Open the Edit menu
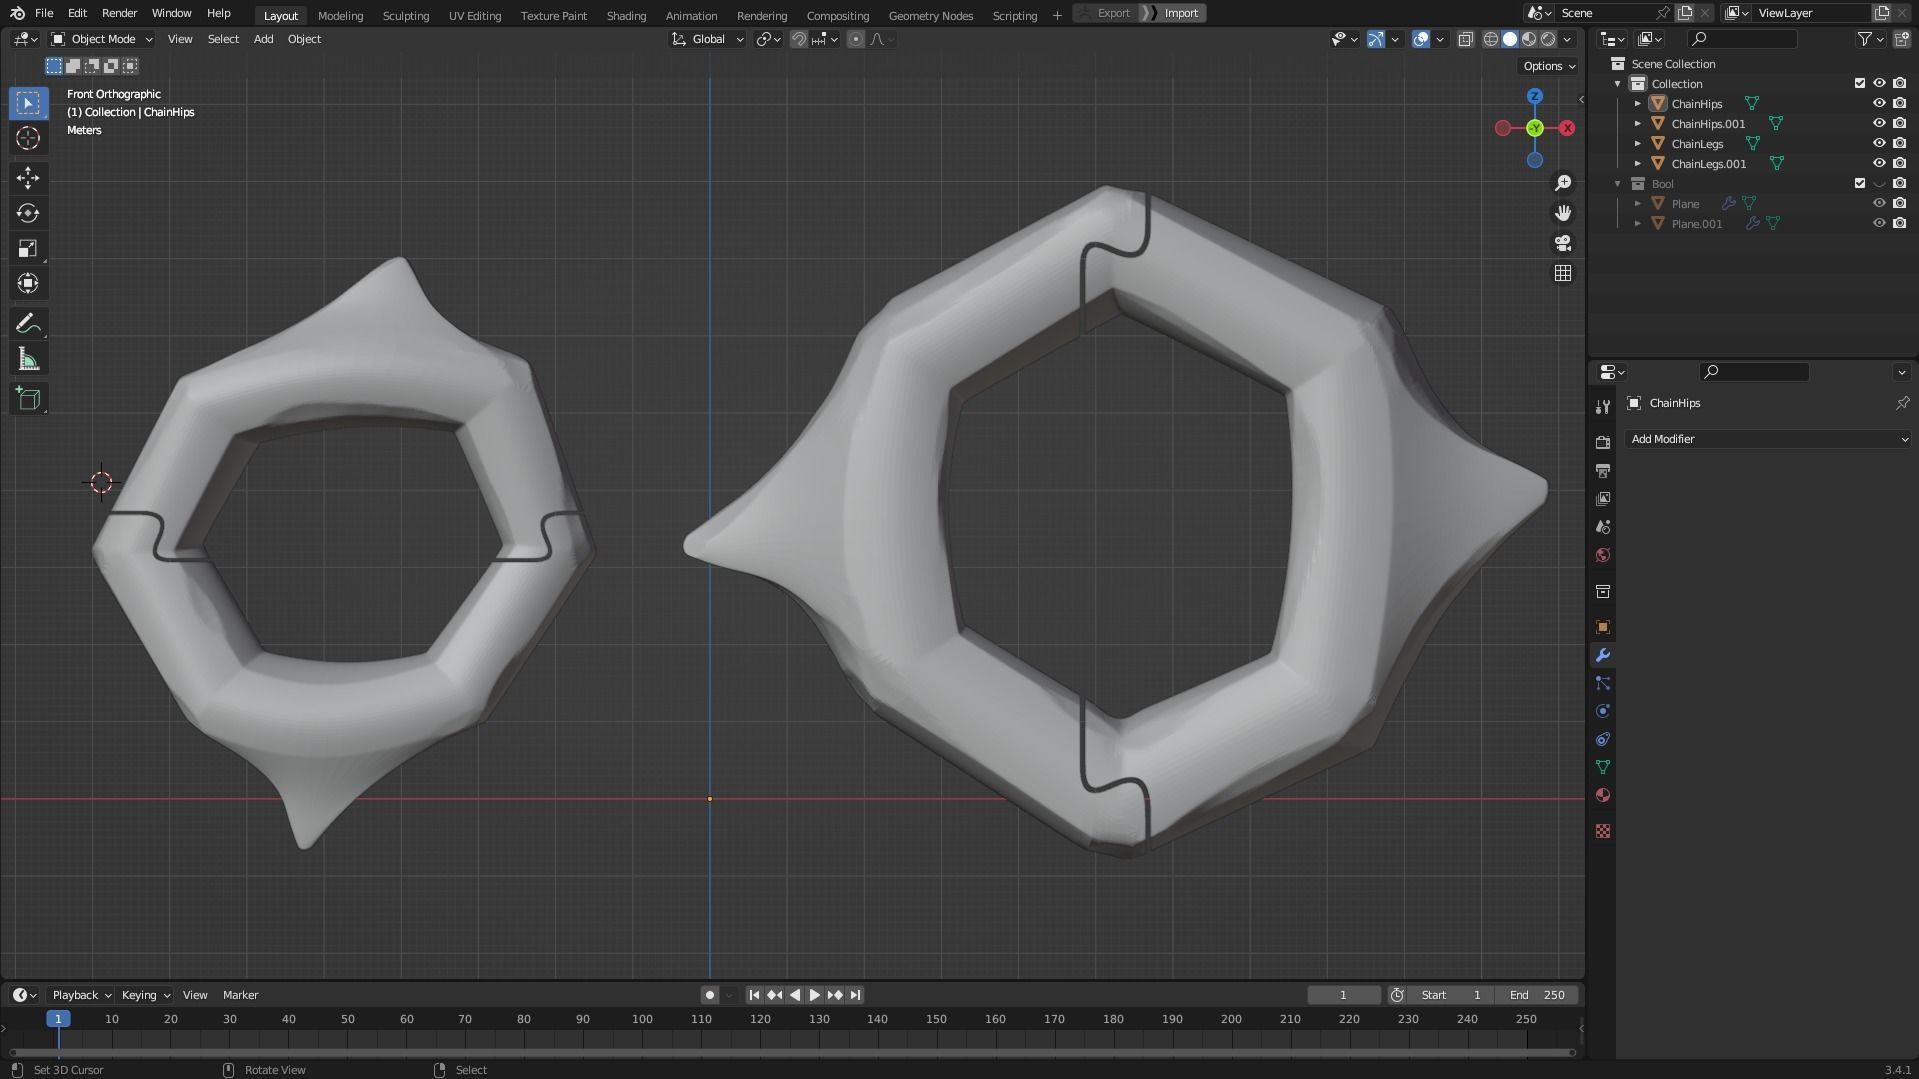Image resolution: width=1919 pixels, height=1079 pixels. (x=77, y=13)
